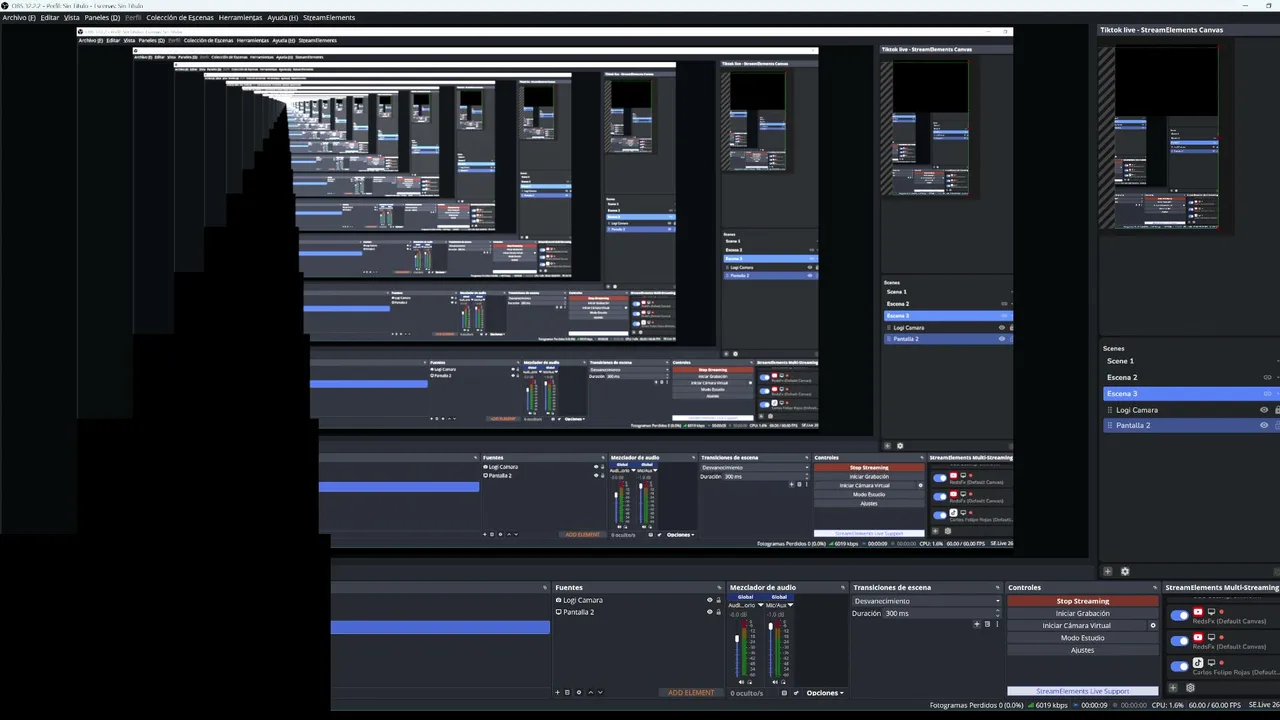The image size is (1280, 720).
Task: Open the transition three-dot options menu
Action: (x=997, y=624)
